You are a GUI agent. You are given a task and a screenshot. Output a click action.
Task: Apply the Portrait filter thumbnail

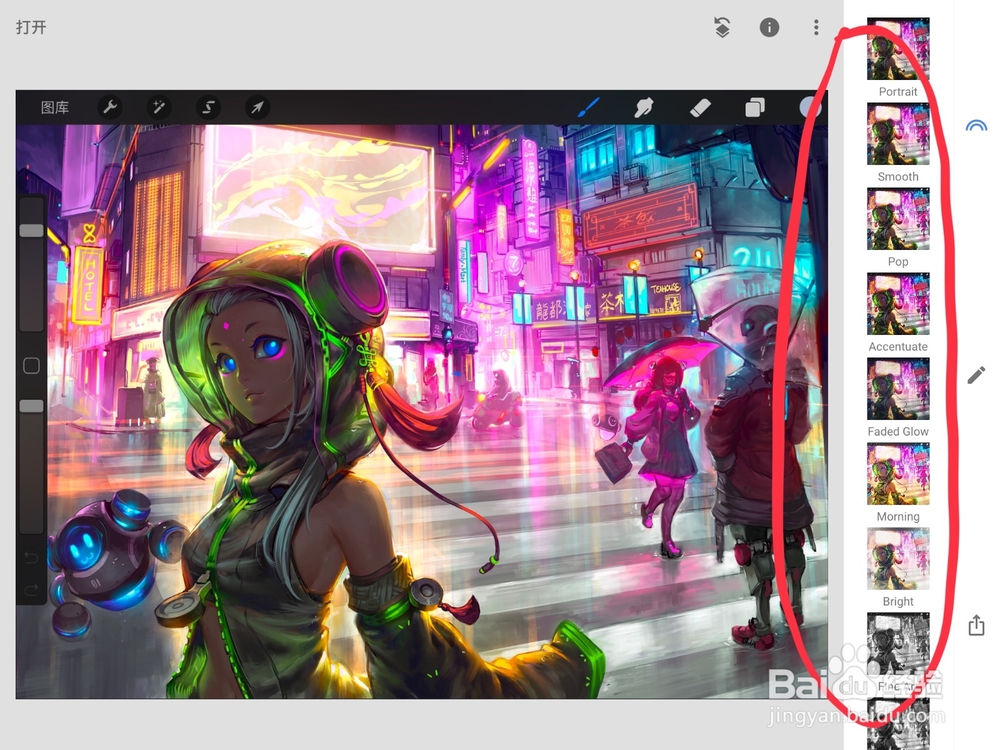tap(898, 49)
